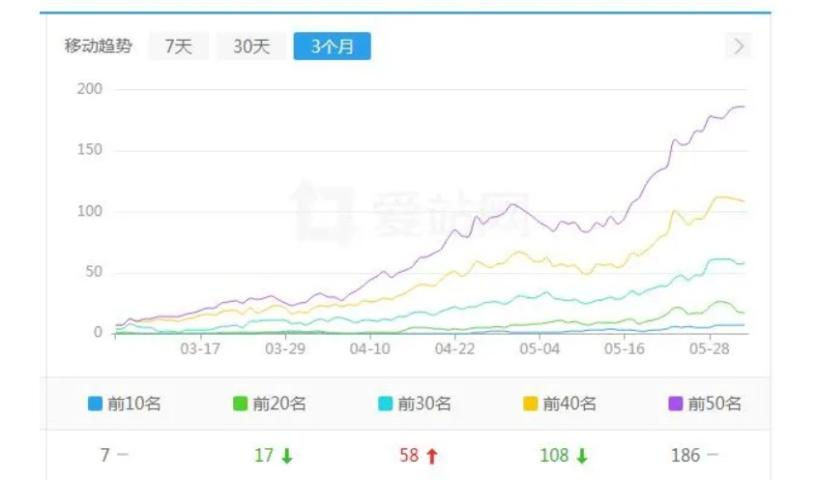Toggle the green 前20名 legend swatch
Viewport: 817px width, 480px height.
click(x=240, y=404)
